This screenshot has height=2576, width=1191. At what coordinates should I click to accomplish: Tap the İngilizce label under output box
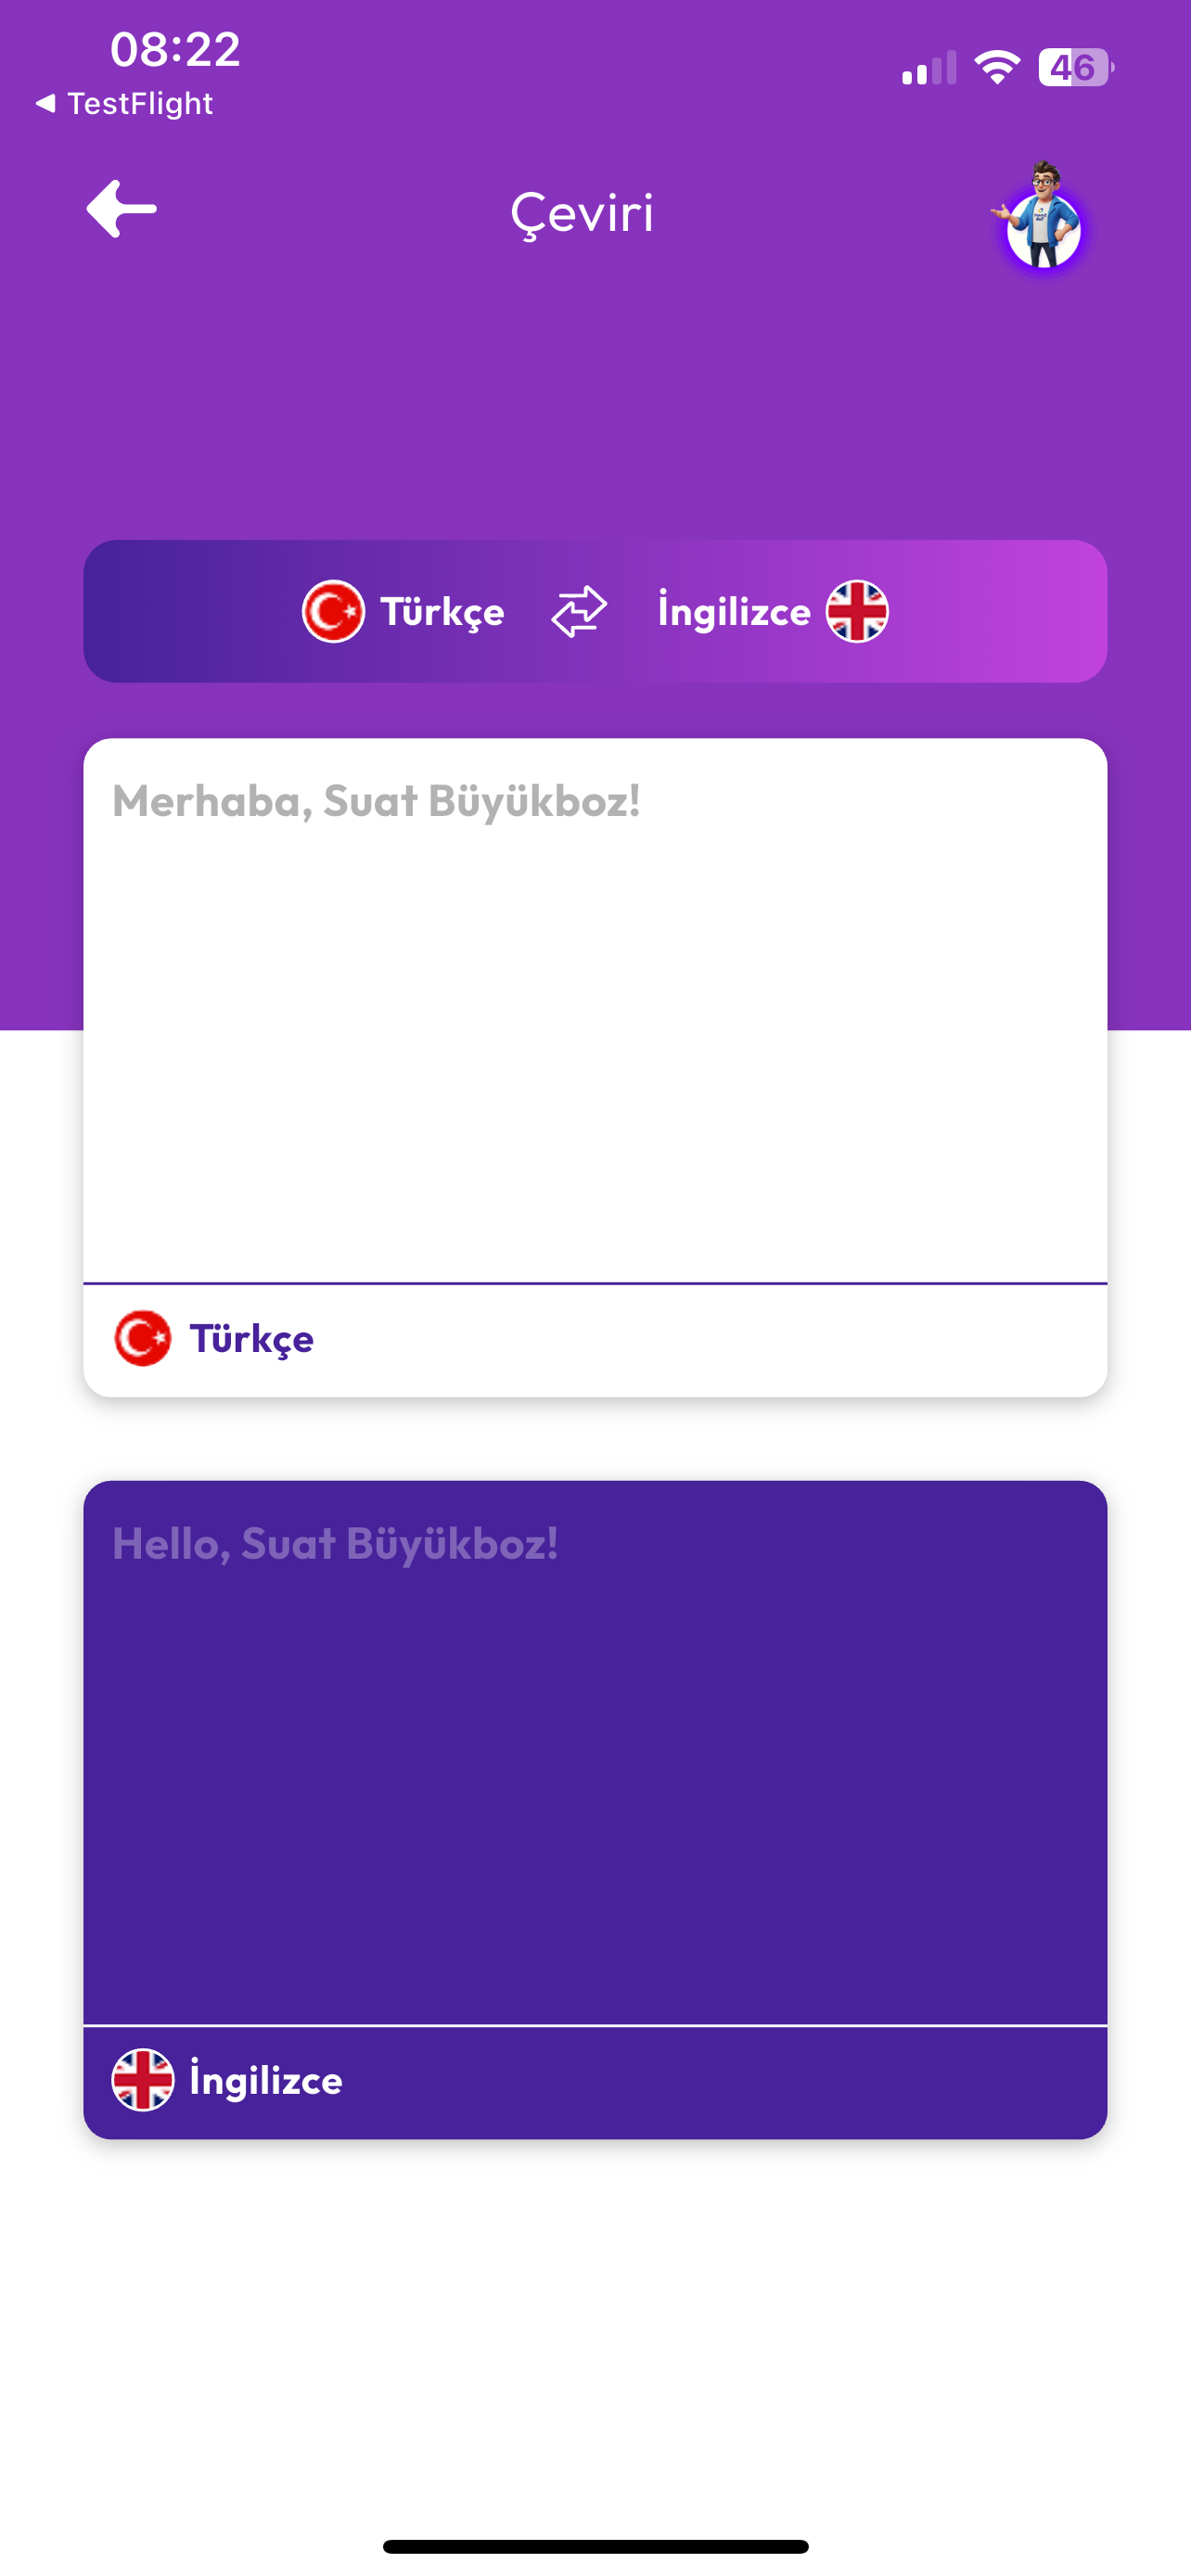tap(266, 2080)
